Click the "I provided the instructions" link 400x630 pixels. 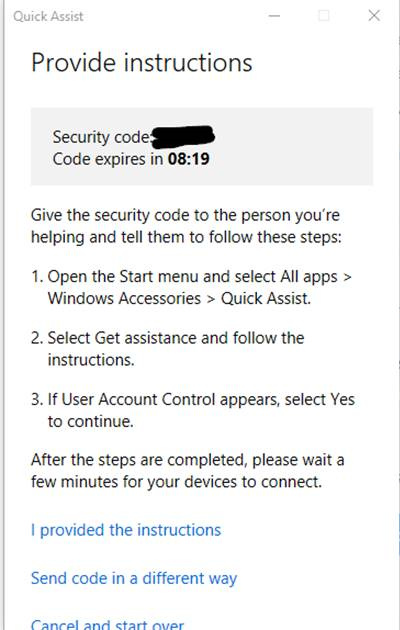tap(126, 530)
